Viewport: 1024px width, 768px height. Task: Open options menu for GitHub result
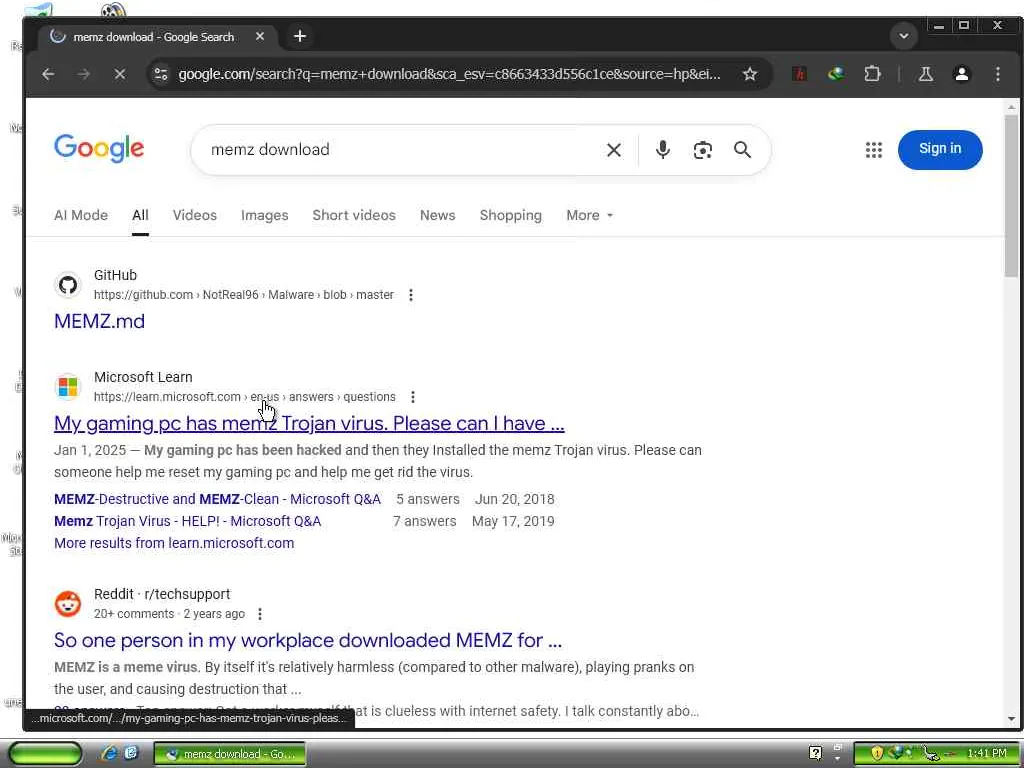click(x=411, y=295)
